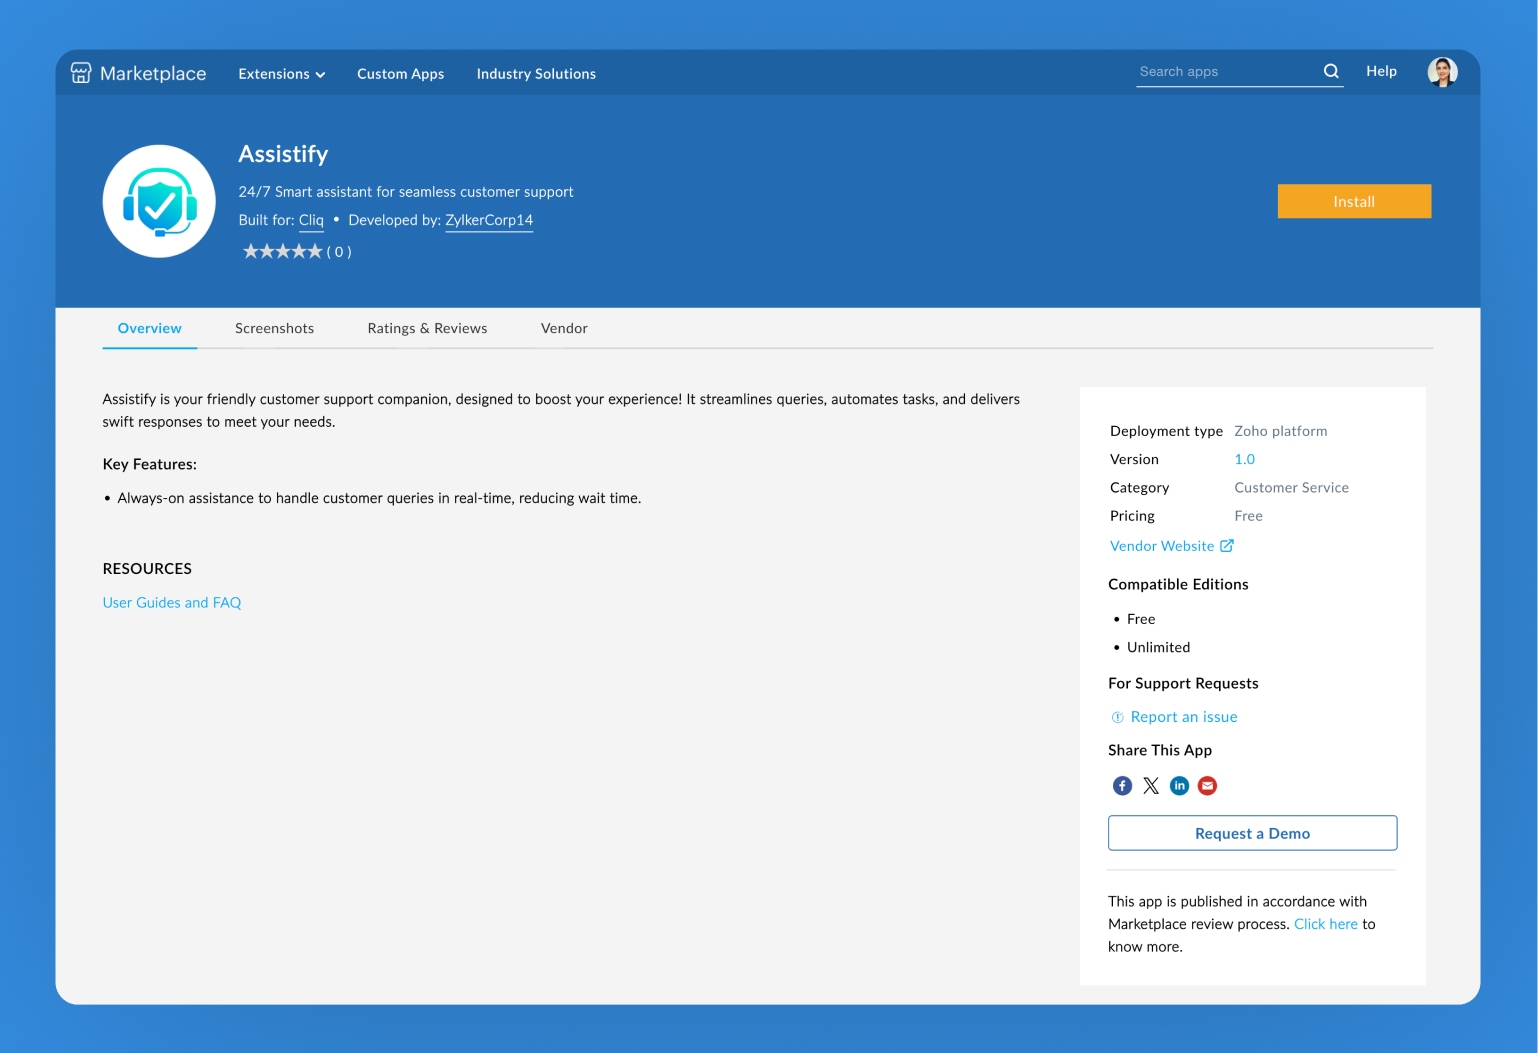Click the Unlimited edition list item

[x=1158, y=647]
